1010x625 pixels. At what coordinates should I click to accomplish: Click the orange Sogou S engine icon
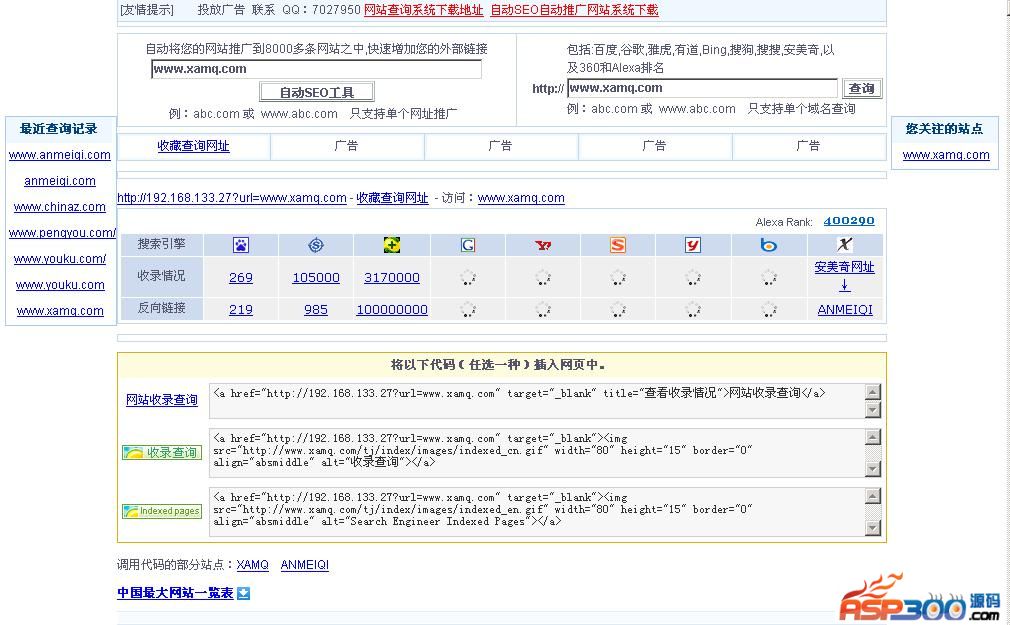pyautogui.click(x=618, y=245)
